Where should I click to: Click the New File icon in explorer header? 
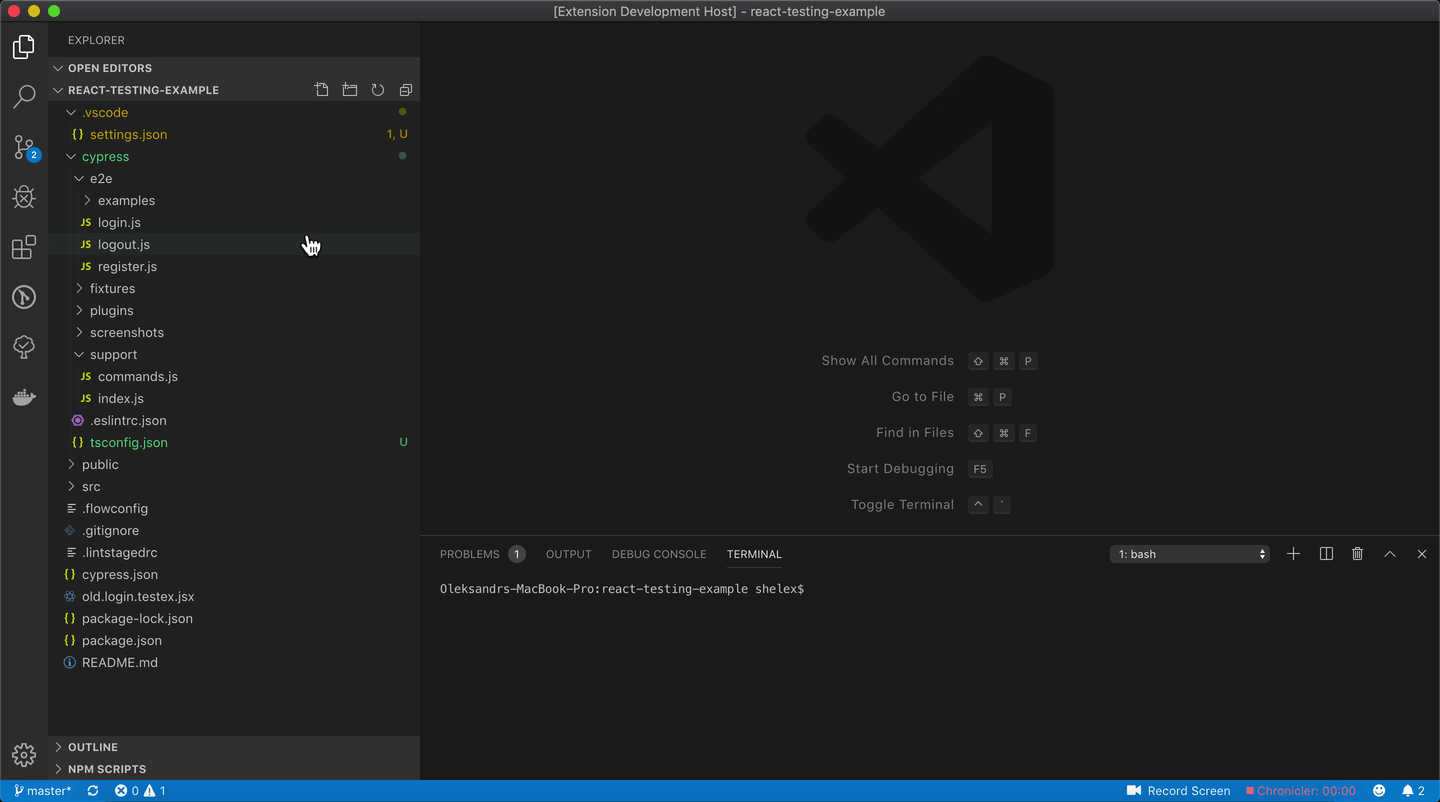321,90
